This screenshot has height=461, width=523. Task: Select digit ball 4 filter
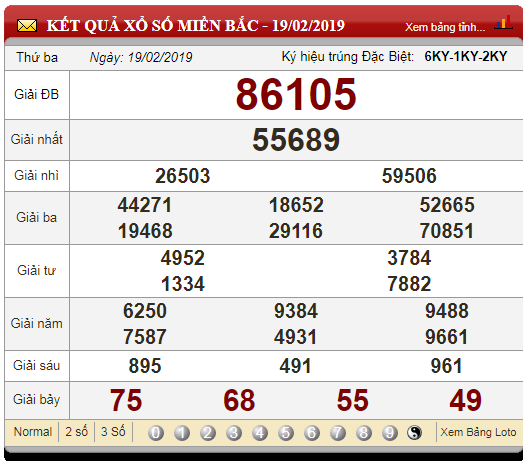click(260, 433)
